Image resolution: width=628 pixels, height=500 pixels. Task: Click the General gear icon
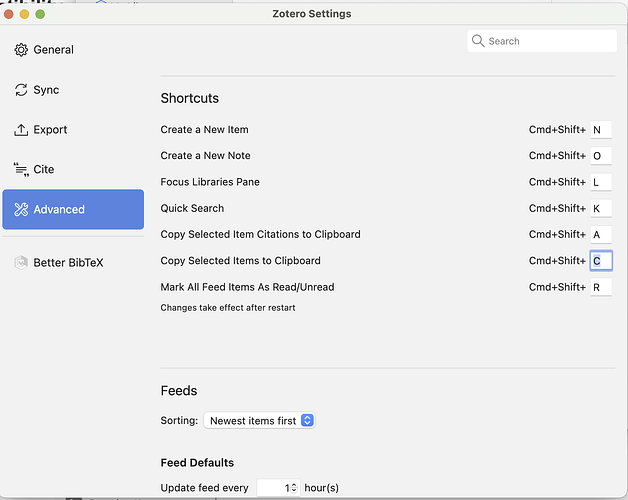(x=21, y=50)
